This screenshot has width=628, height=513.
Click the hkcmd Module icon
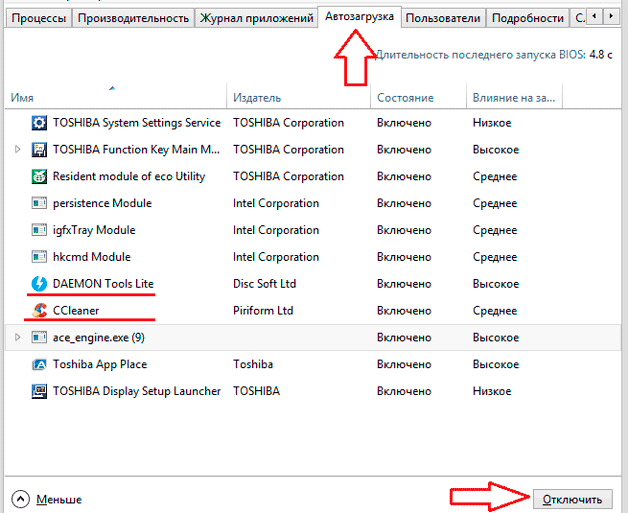pos(39,257)
